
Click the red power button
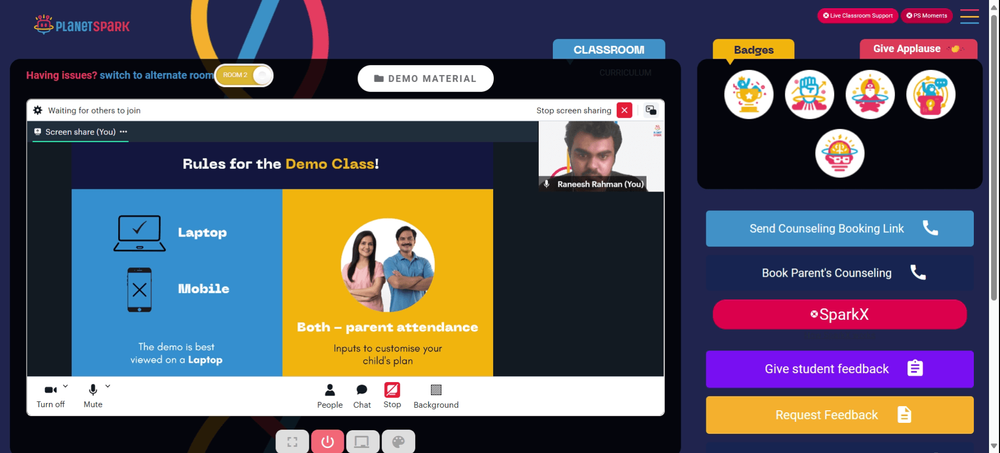pos(328,442)
